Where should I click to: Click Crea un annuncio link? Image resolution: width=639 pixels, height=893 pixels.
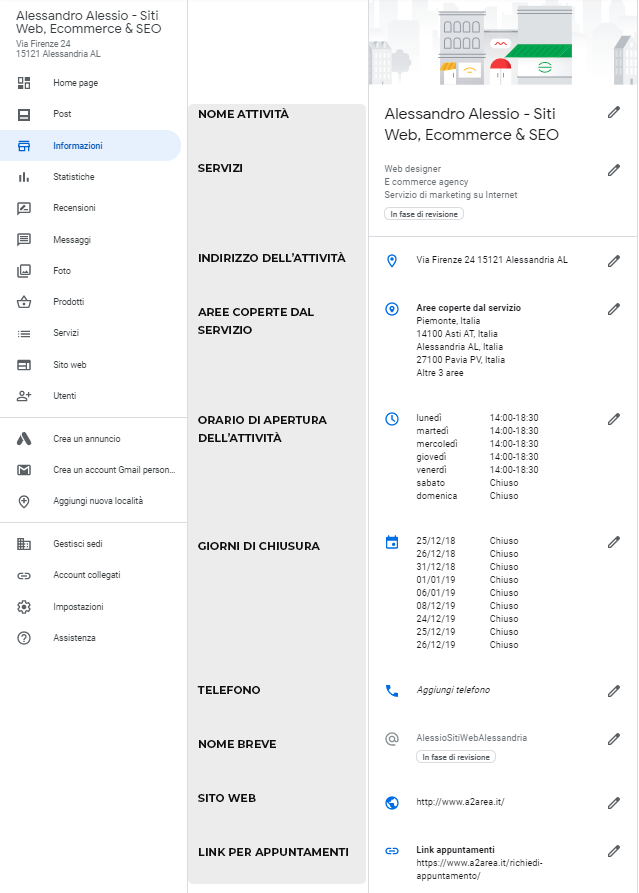point(87,439)
